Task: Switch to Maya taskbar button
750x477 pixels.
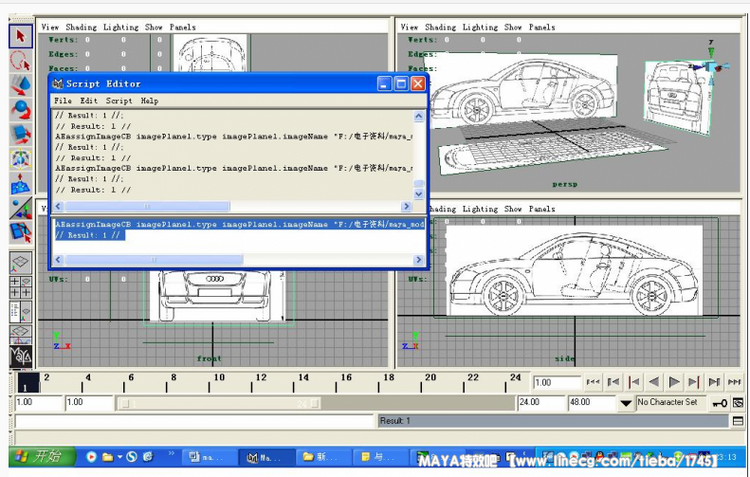Action: click(x=267, y=458)
